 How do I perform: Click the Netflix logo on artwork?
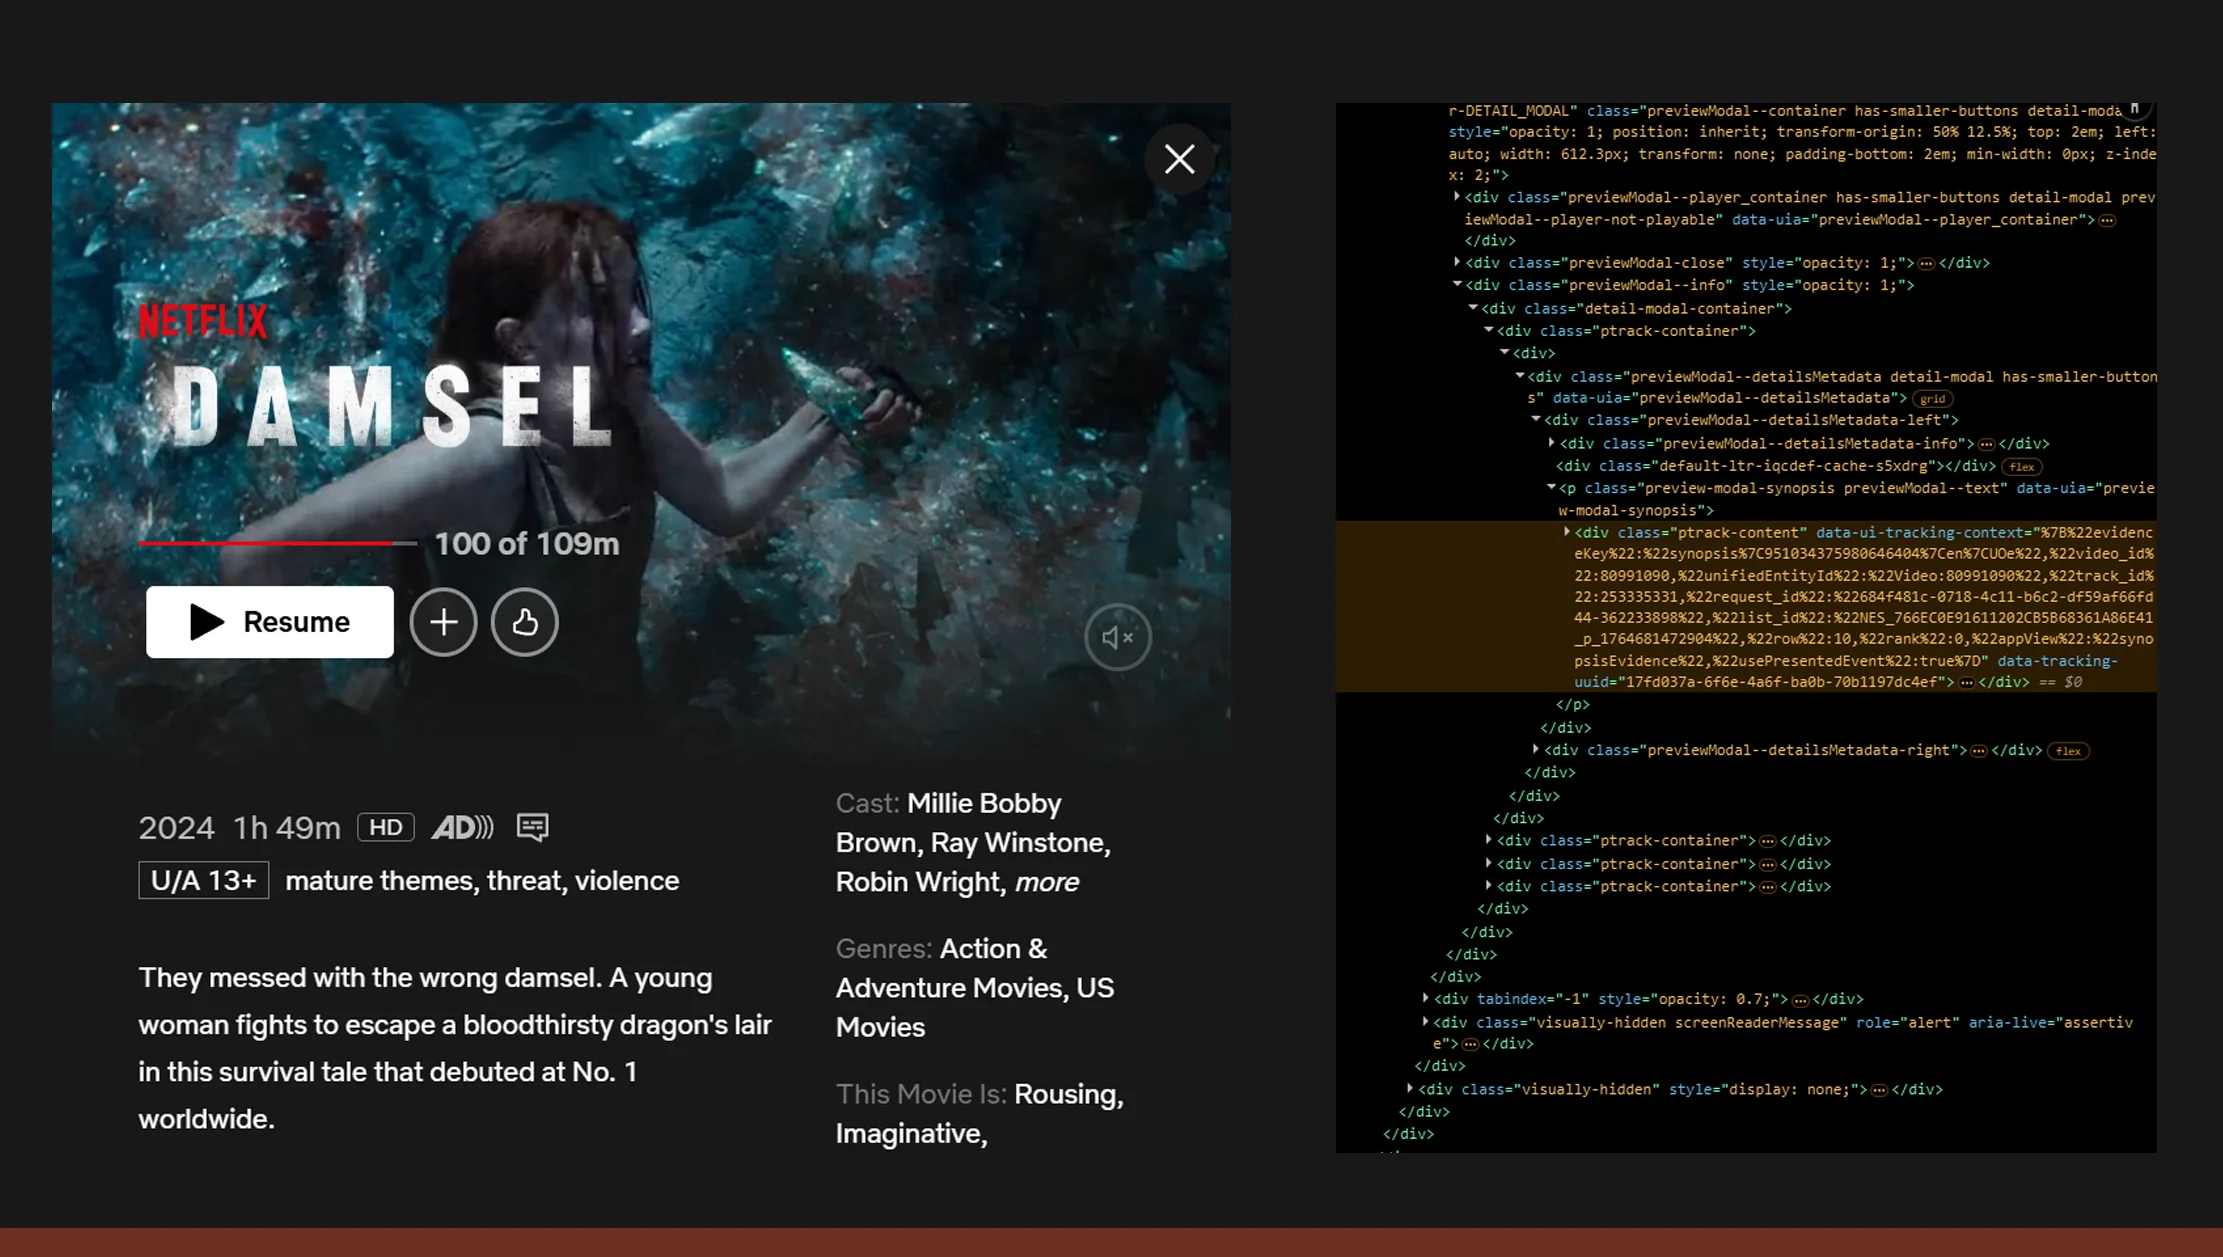click(203, 321)
